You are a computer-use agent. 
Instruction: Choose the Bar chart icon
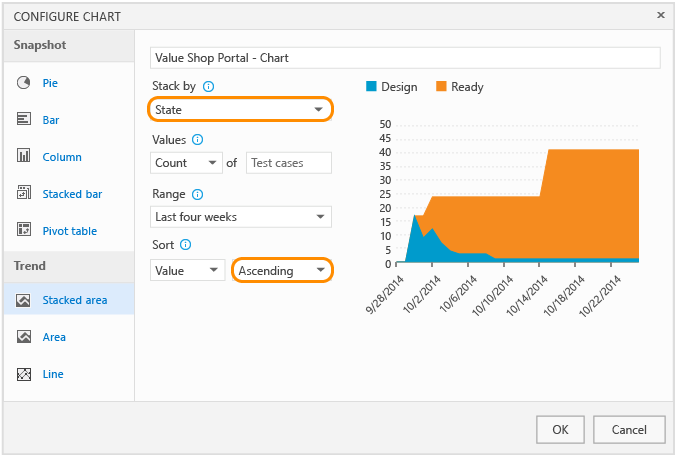(24, 120)
